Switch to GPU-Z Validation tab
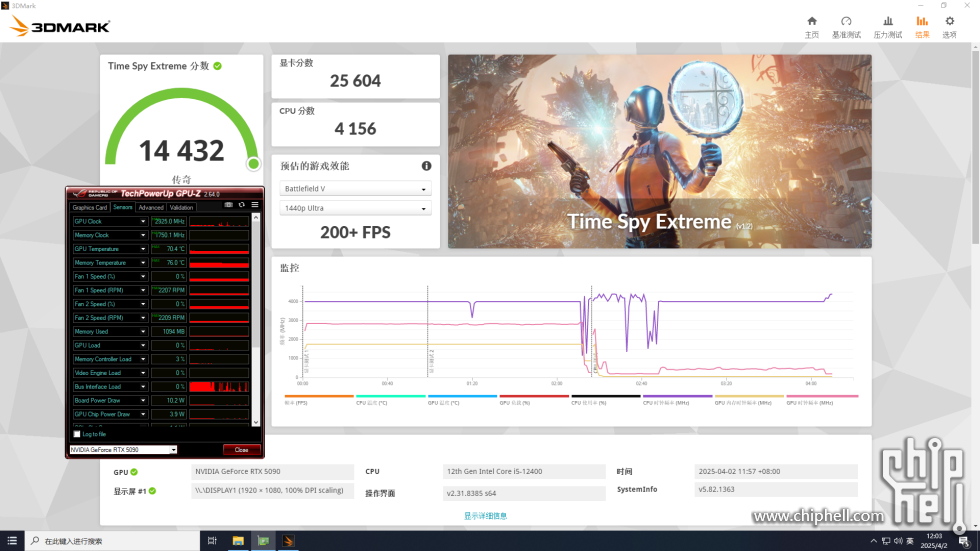980x551 pixels. click(181, 207)
